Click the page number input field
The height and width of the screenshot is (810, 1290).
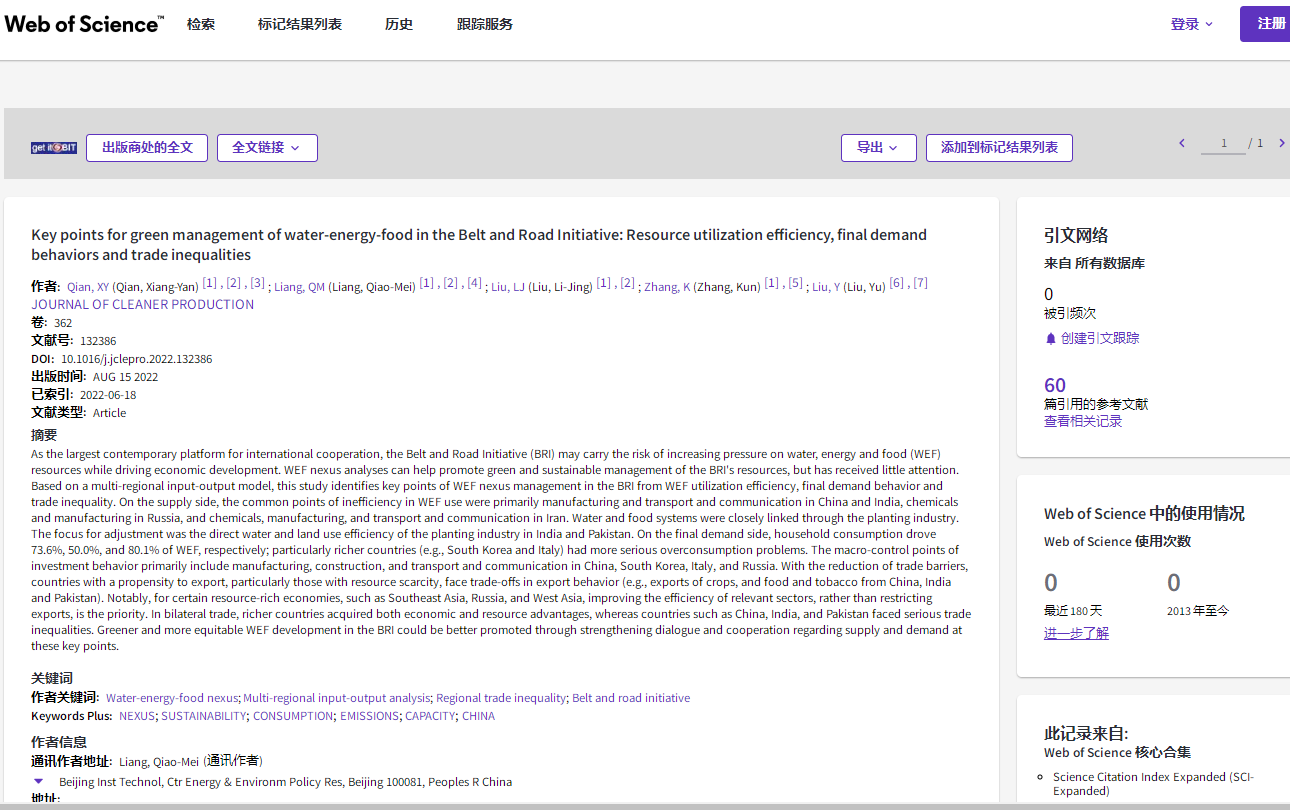click(1225, 144)
